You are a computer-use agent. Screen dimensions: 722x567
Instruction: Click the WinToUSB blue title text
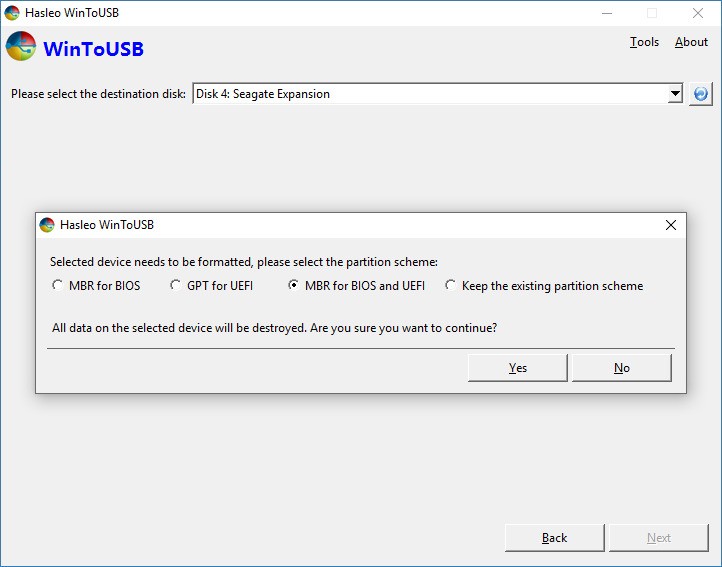point(93,49)
